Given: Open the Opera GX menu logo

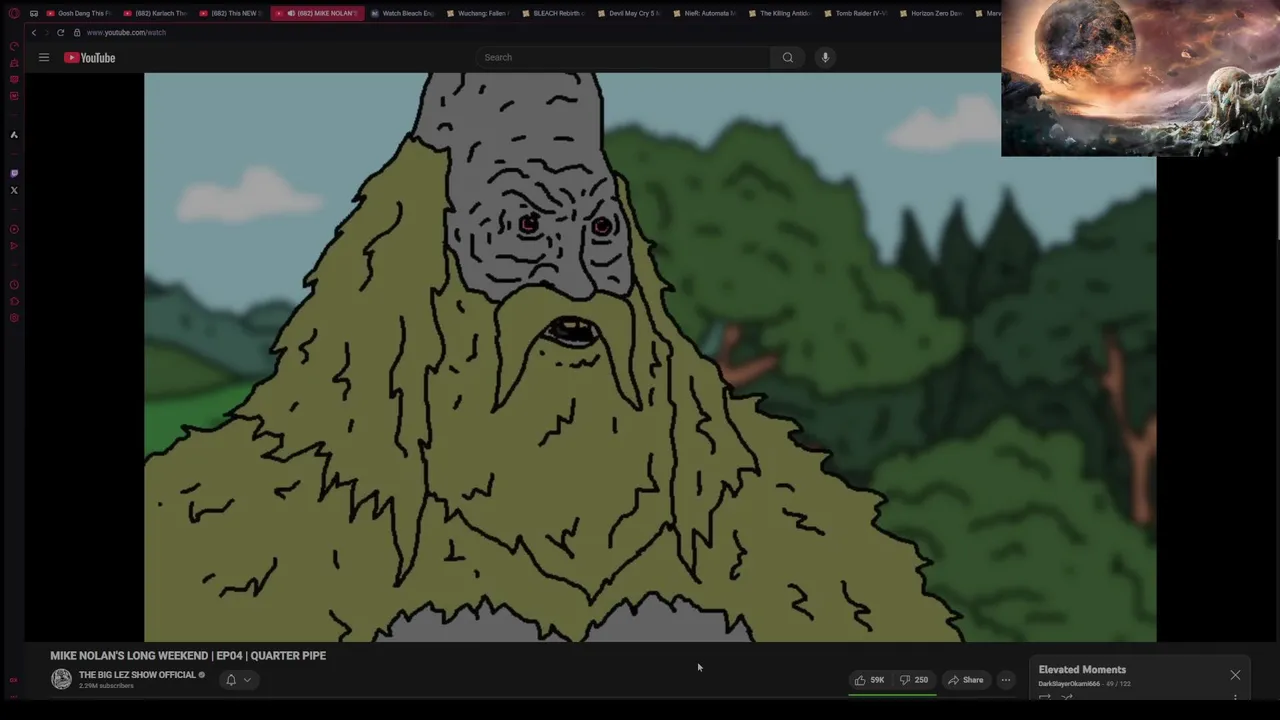Looking at the screenshot, I should (x=14, y=13).
